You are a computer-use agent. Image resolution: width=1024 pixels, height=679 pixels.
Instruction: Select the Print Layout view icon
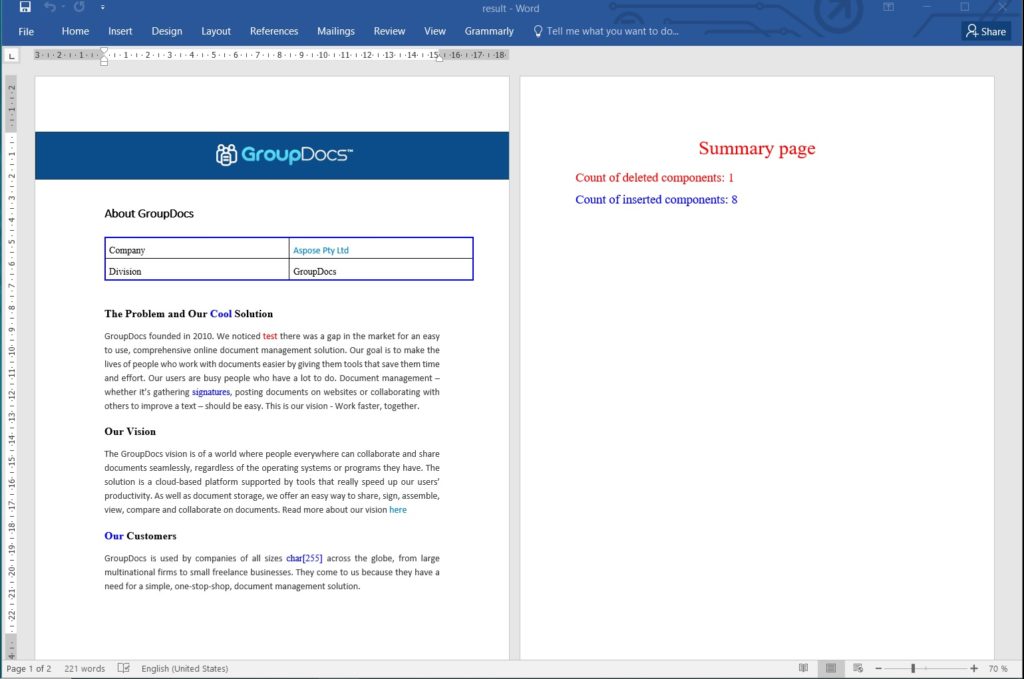pyautogui.click(x=830, y=667)
